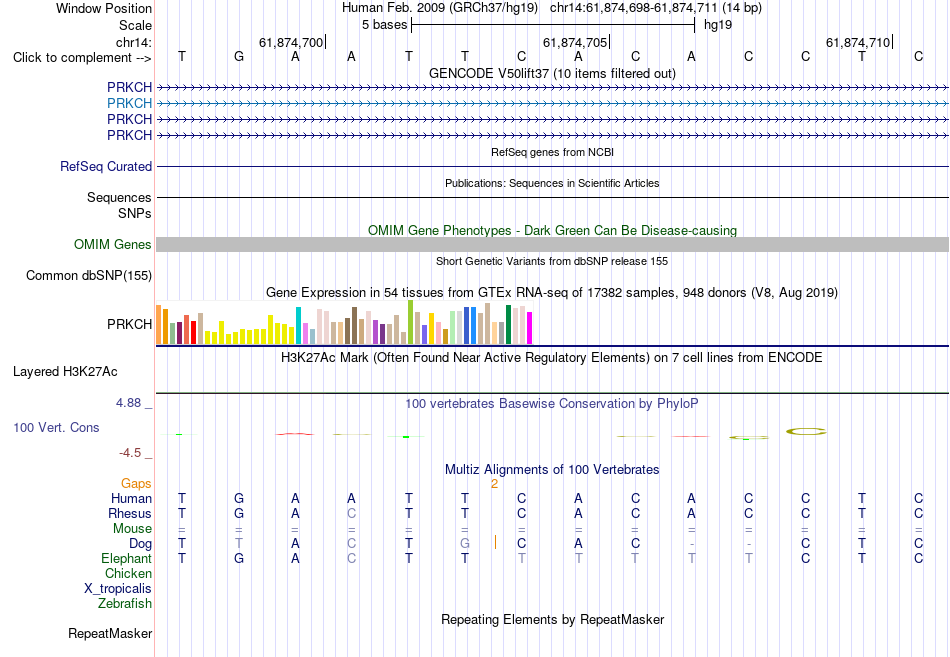
Task: Click the hg19 label beside scale bar
Action: click(718, 25)
